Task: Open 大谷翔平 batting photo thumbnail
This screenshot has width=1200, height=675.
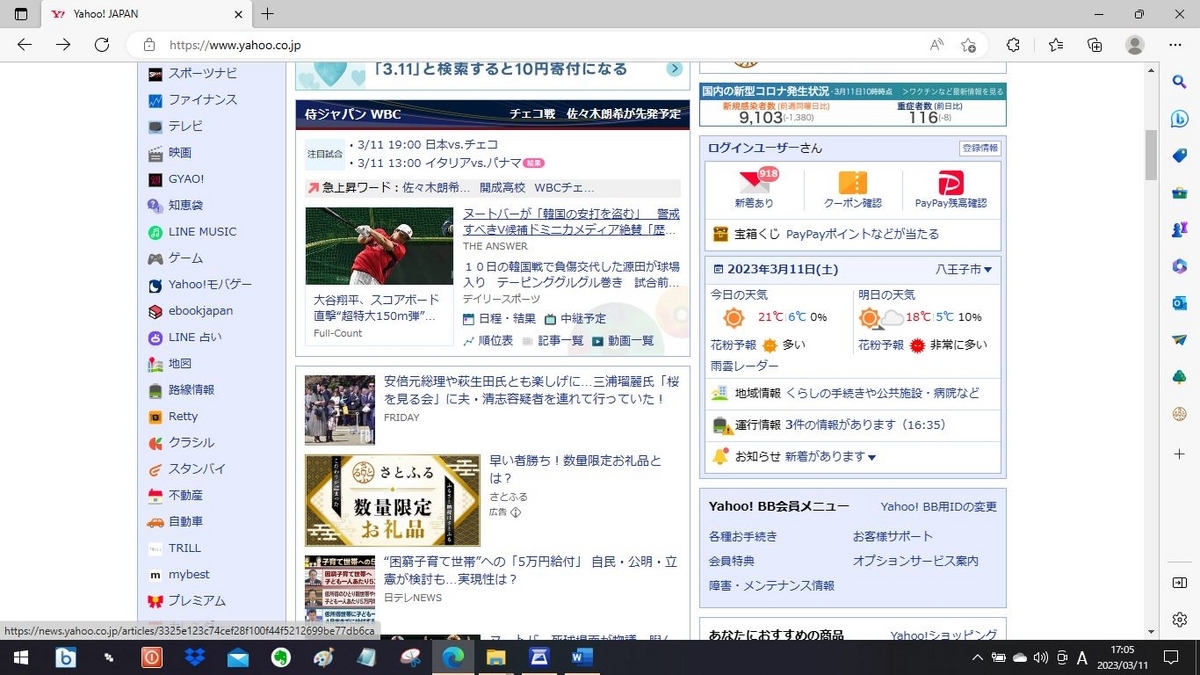Action: tap(379, 246)
